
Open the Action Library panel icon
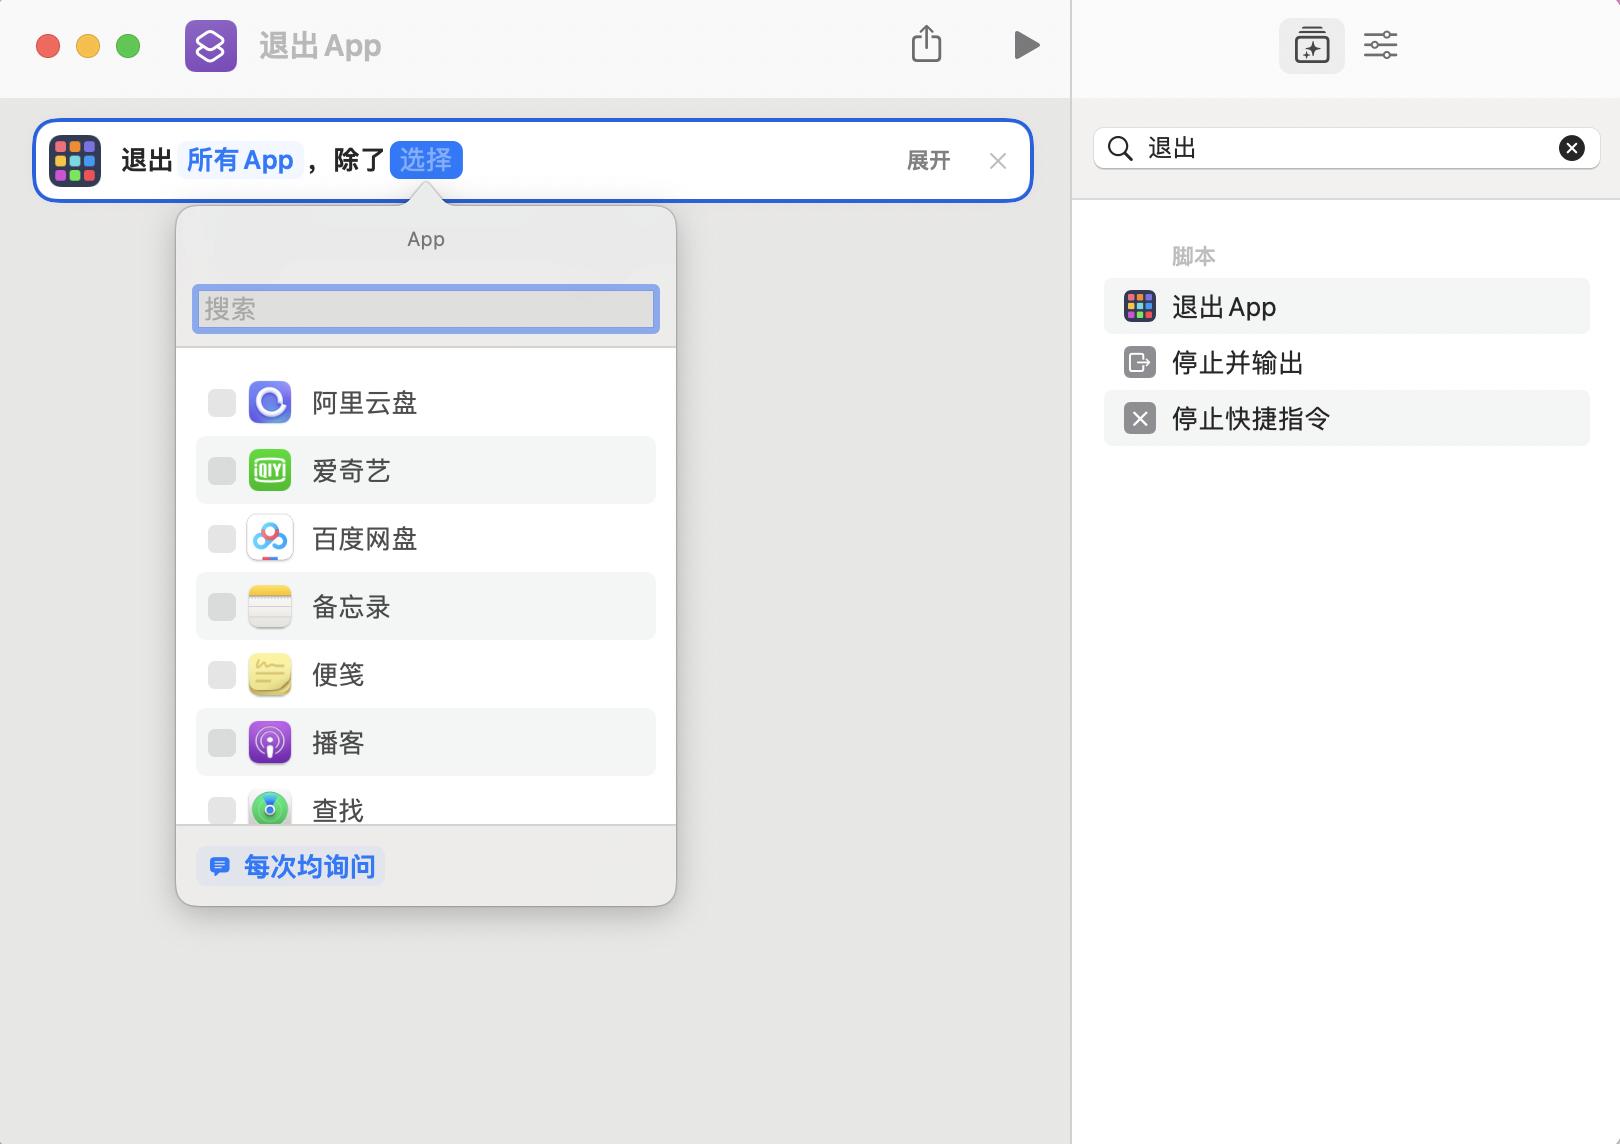pos(1311,45)
